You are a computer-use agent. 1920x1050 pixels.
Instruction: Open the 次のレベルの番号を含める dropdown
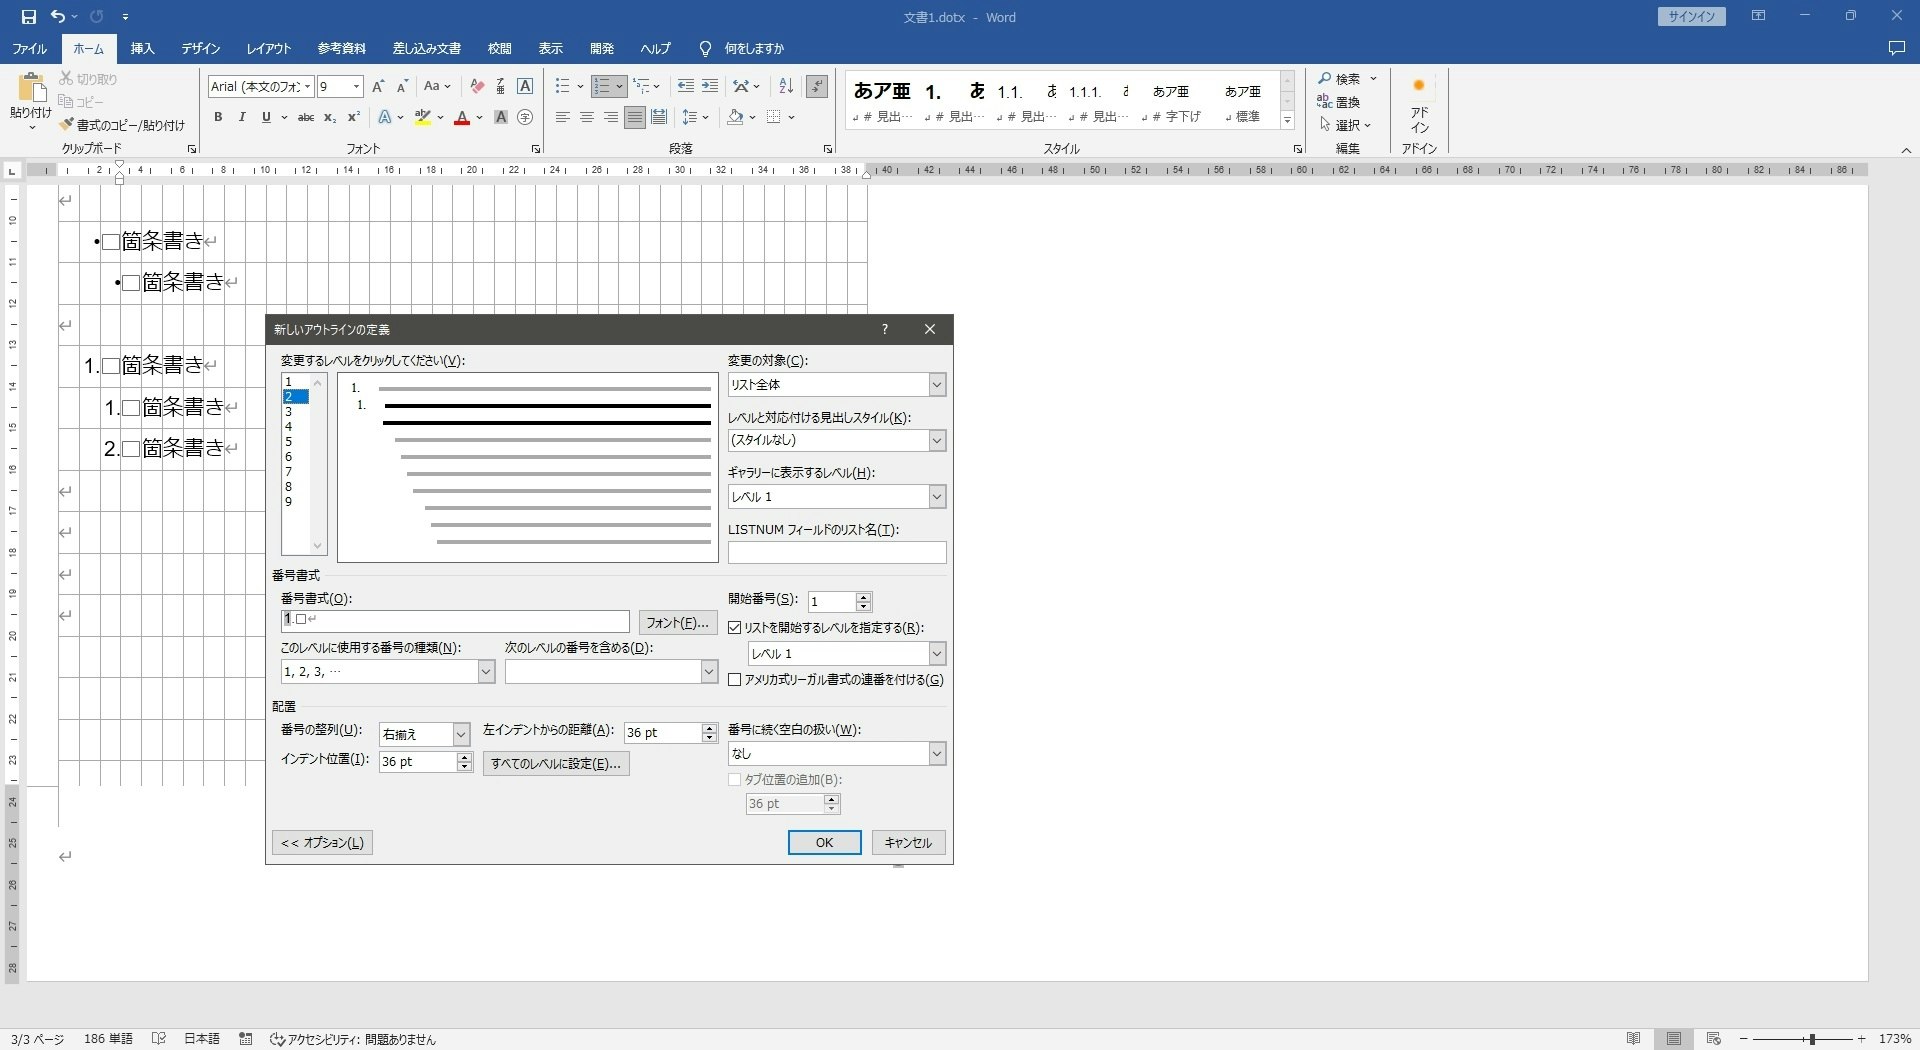[x=611, y=672]
